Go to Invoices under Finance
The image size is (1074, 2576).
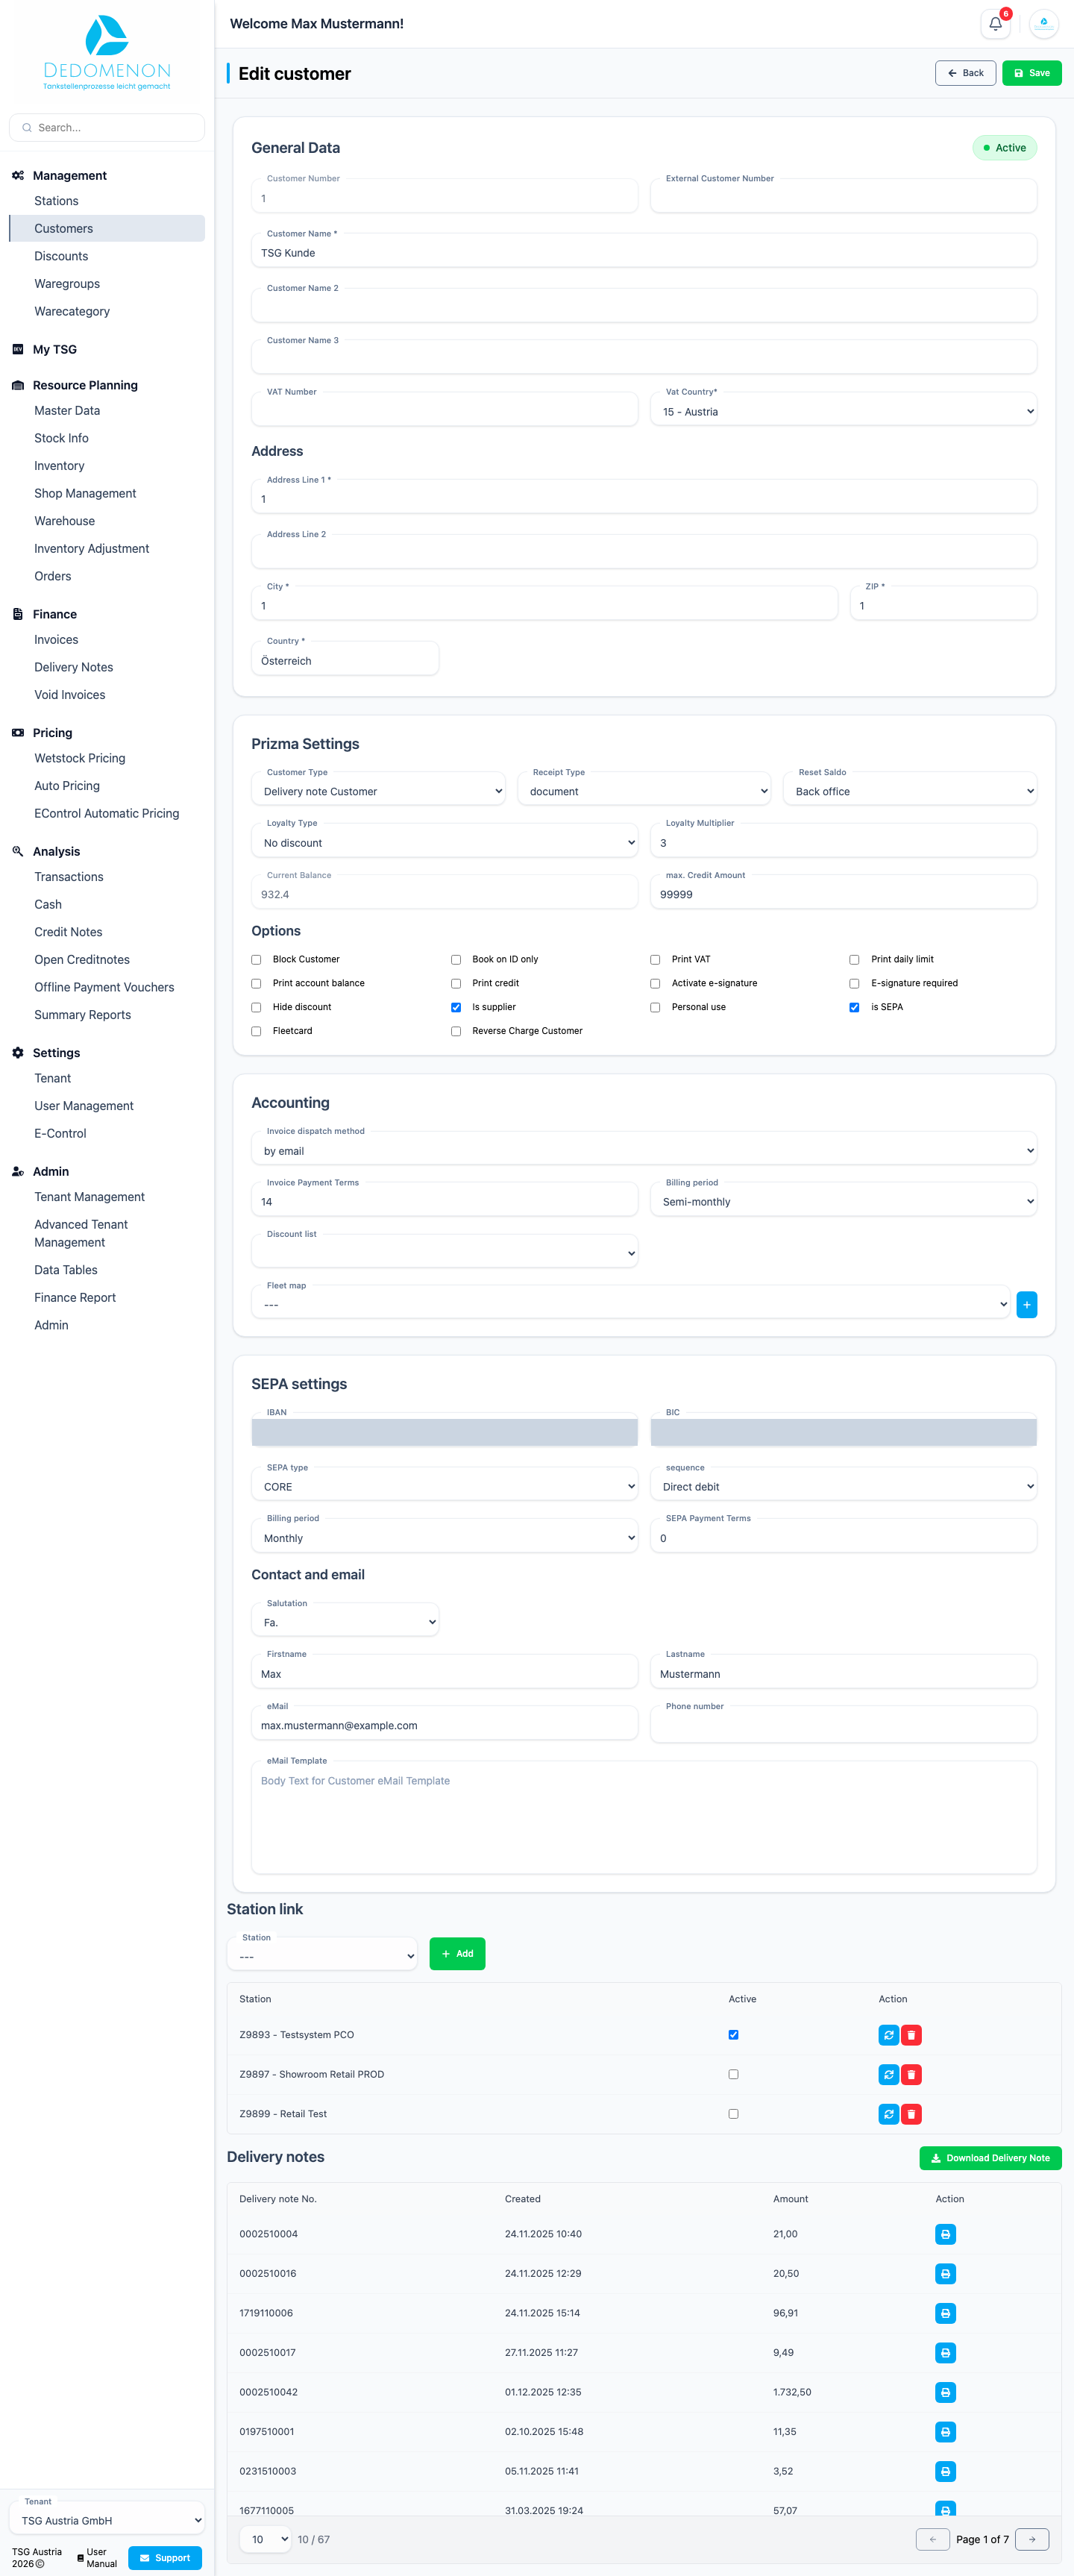56,640
